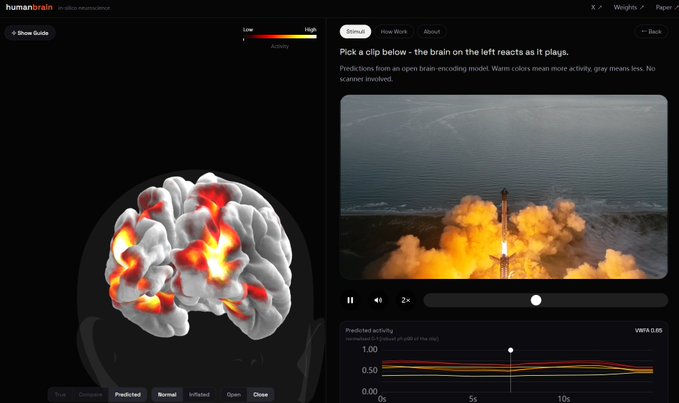Pause the playing clip
This screenshot has height=403, width=679.
pos(350,300)
